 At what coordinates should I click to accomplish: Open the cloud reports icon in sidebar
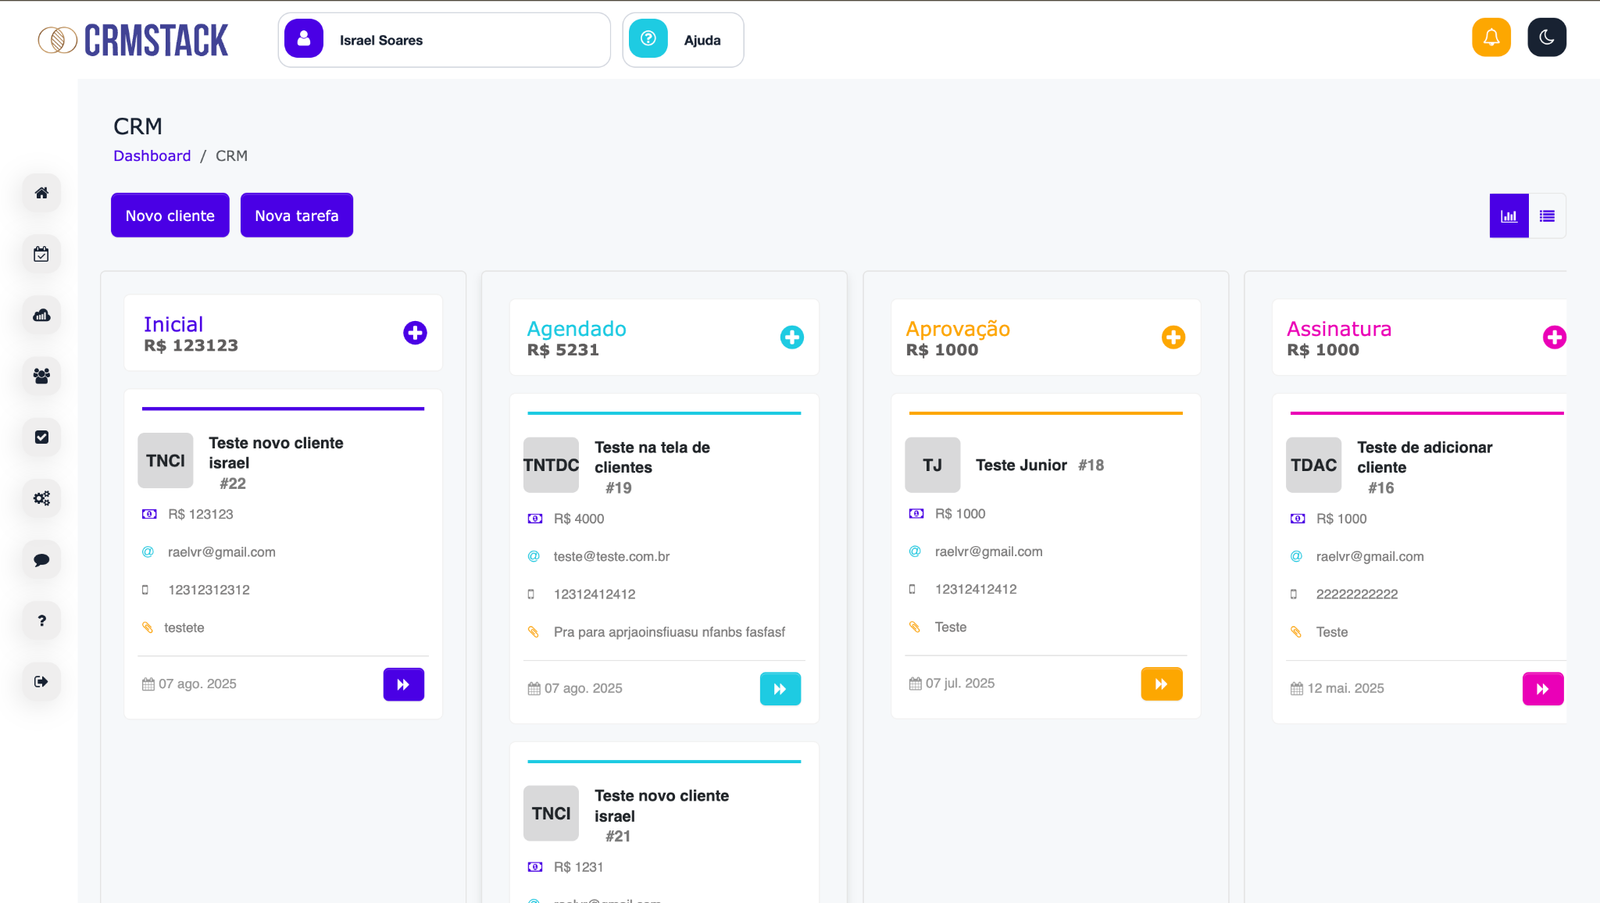tap(40, 315)
